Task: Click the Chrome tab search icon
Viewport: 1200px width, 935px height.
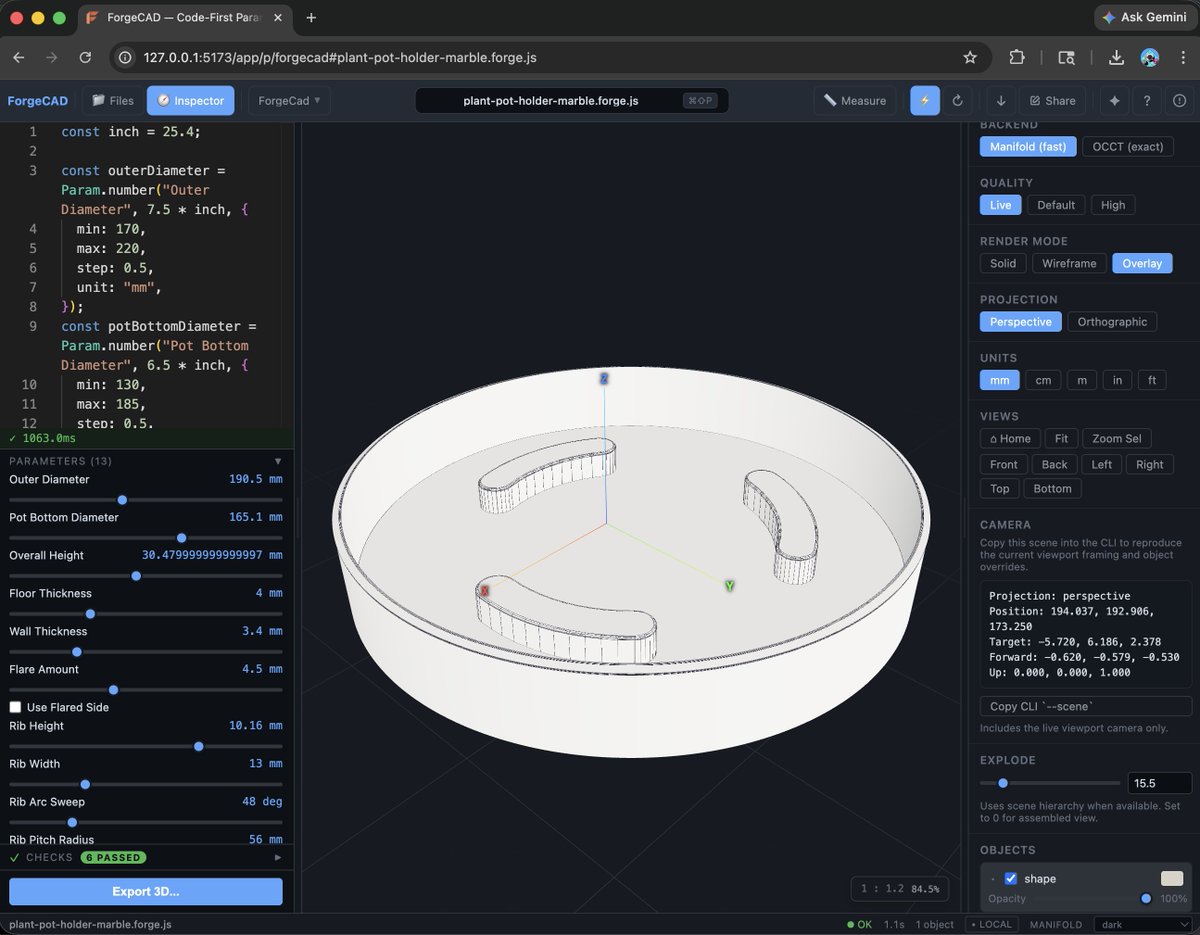Action: point(1067,58)
